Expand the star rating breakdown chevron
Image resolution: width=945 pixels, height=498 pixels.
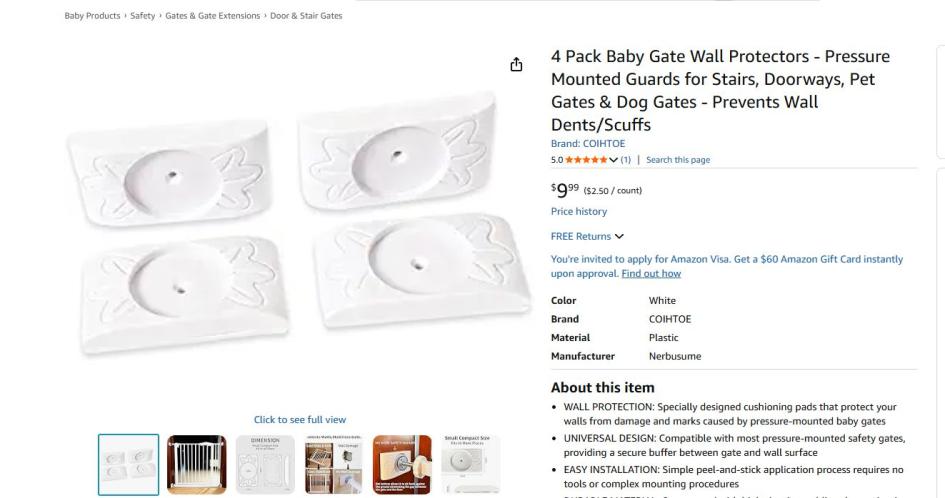(x=613, y=160)
